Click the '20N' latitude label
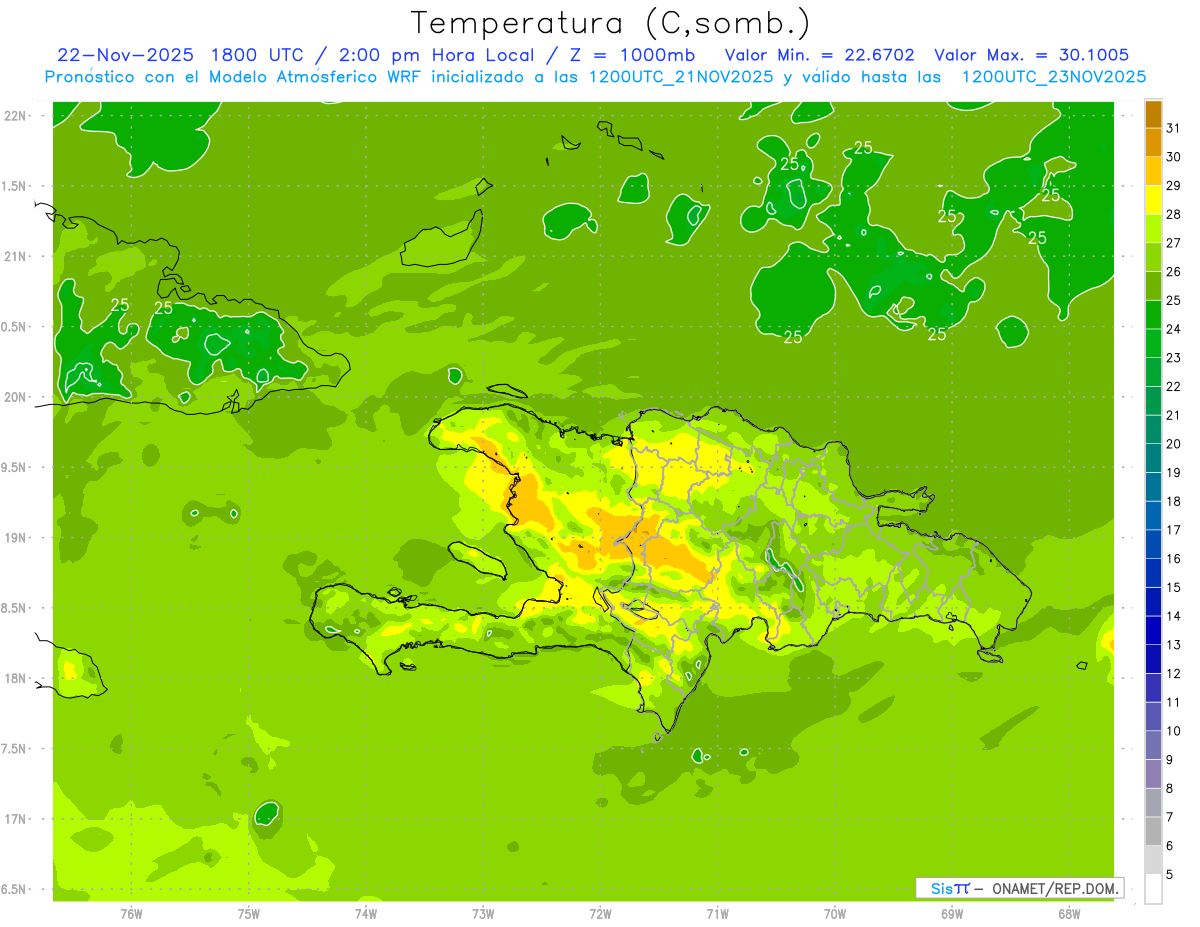The image size is (1200, 927). pos(16,397)
